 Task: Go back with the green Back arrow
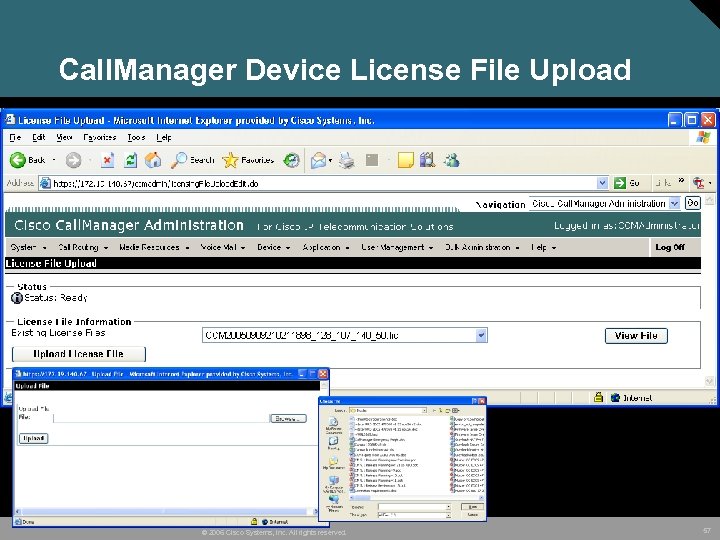18,160
